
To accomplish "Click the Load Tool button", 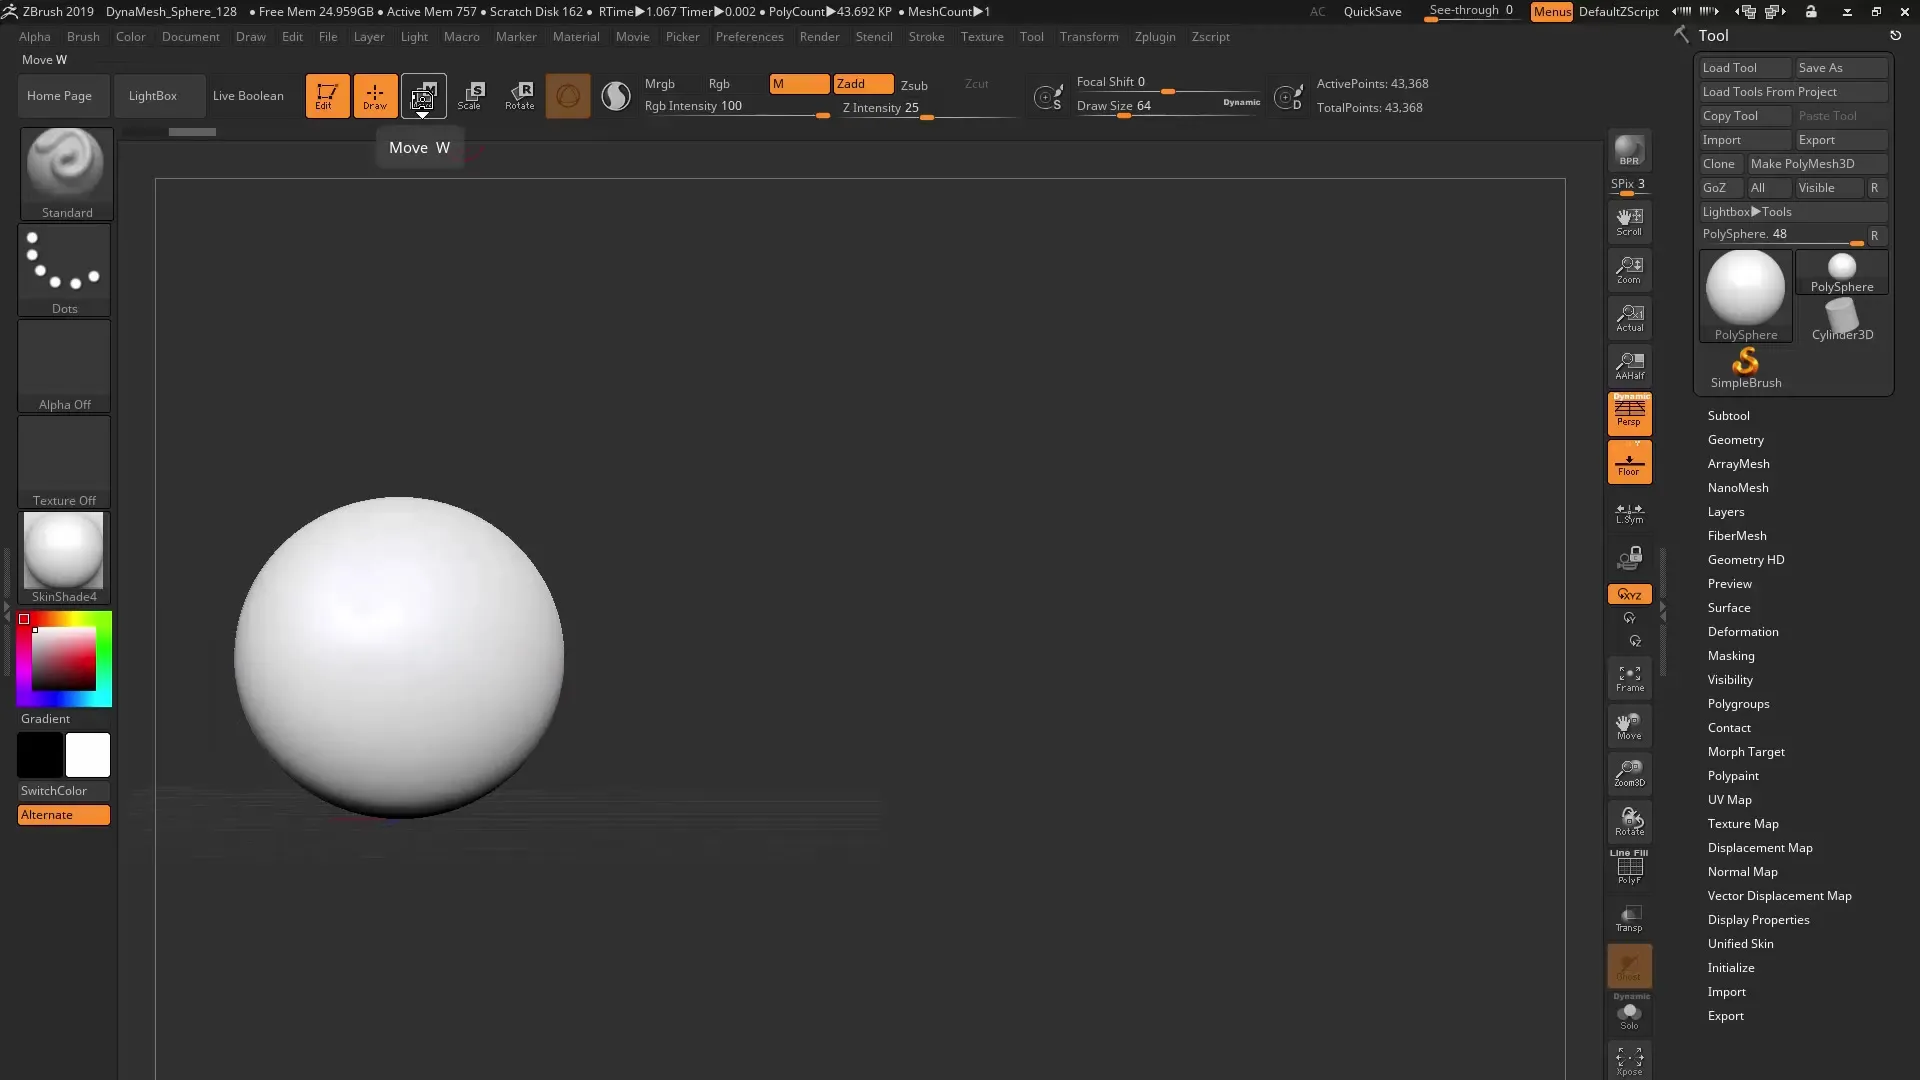I will coord(1745,68).
